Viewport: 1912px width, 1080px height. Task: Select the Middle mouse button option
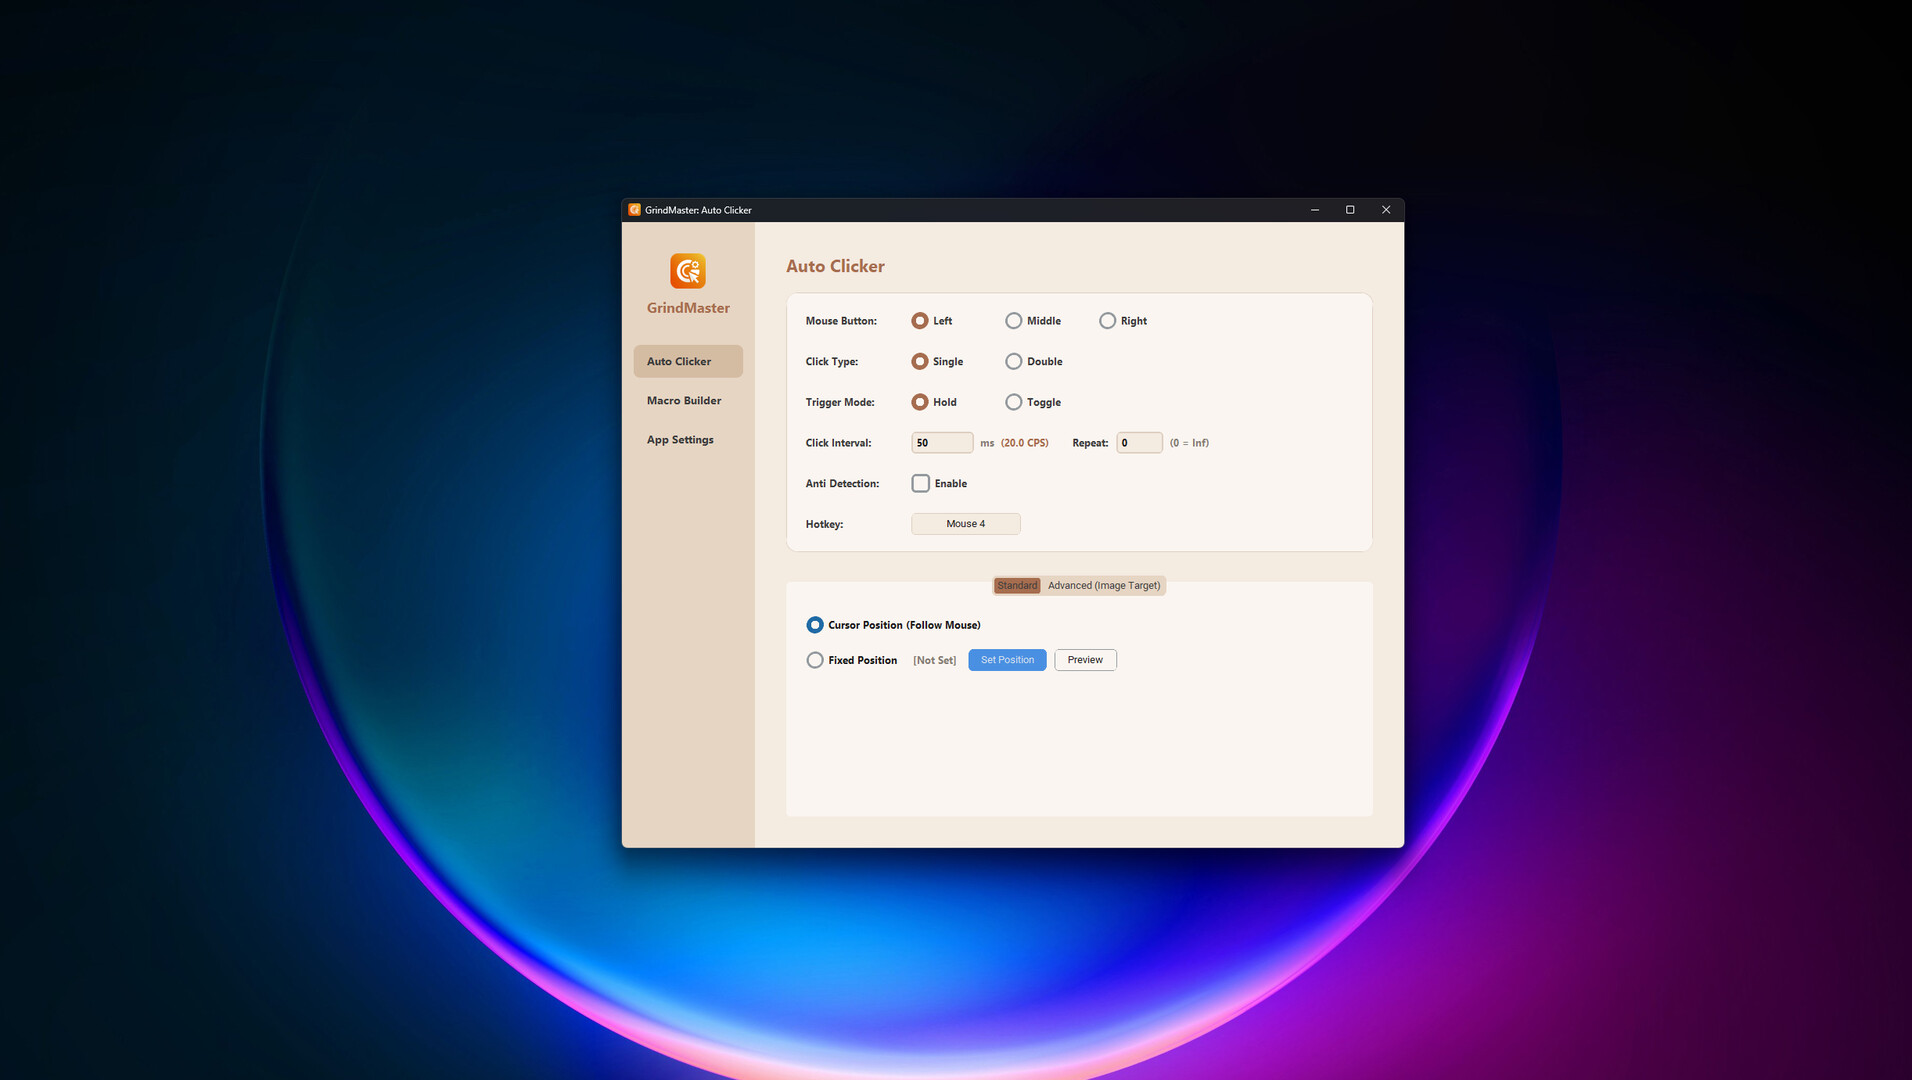click(x=1013, y=321)
